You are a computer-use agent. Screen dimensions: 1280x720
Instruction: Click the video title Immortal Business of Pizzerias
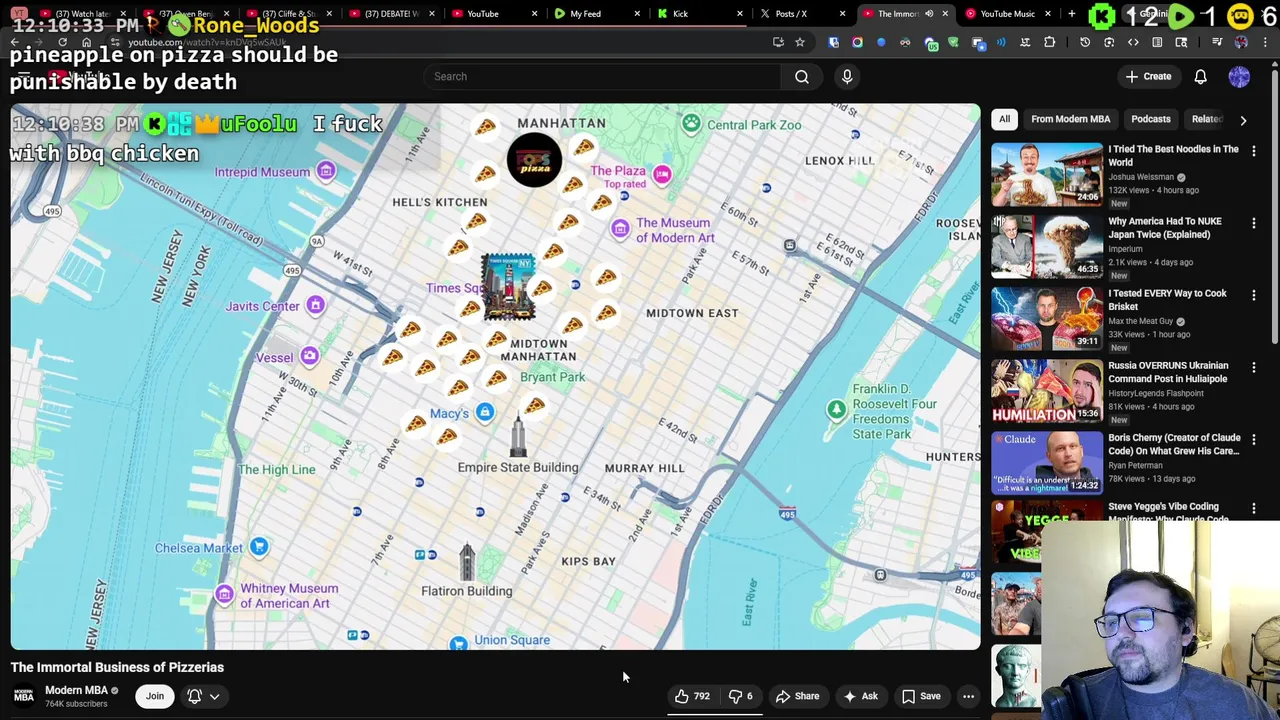117,667
